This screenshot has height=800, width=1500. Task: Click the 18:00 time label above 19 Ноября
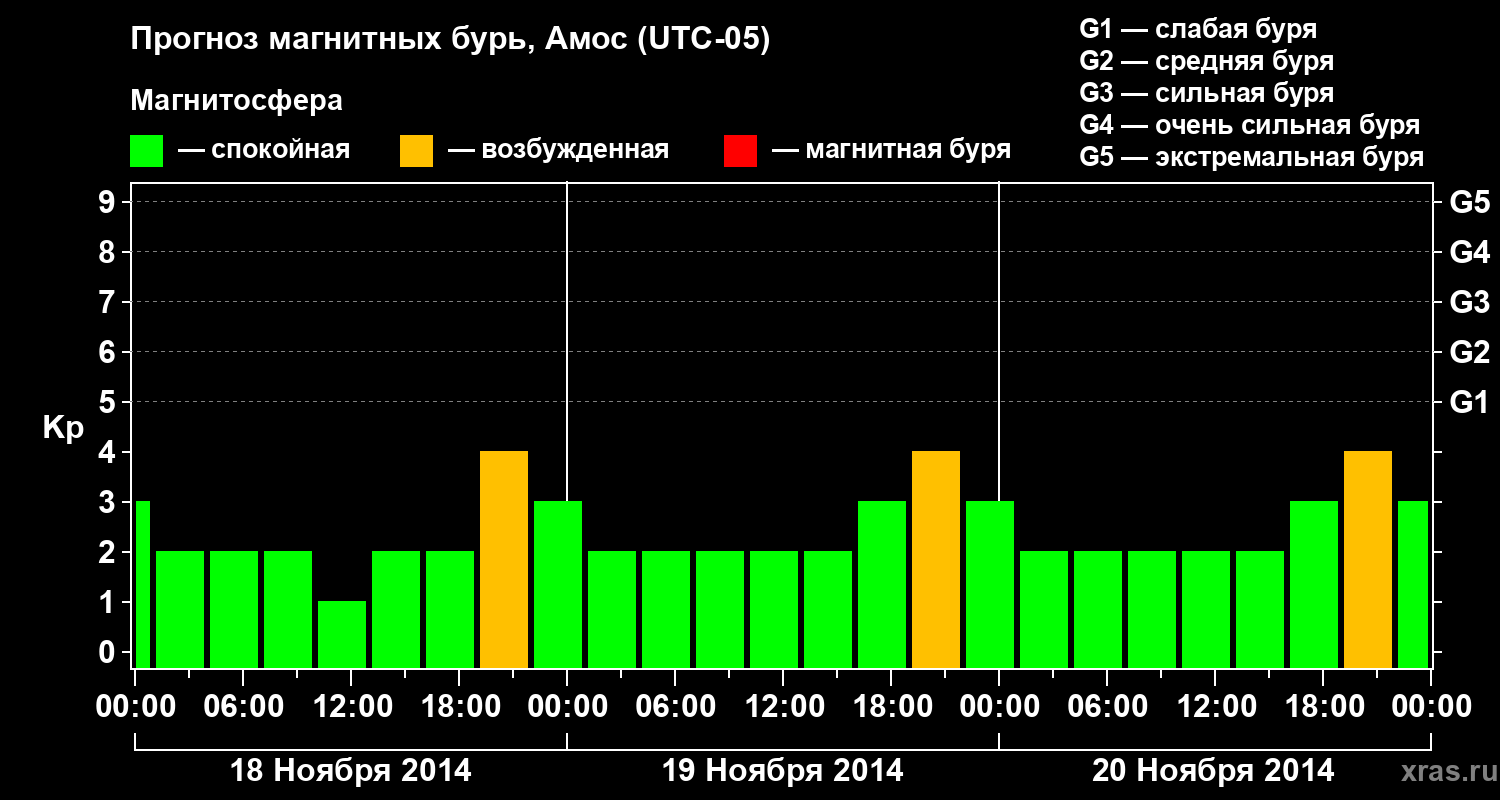tap(891, 707)
